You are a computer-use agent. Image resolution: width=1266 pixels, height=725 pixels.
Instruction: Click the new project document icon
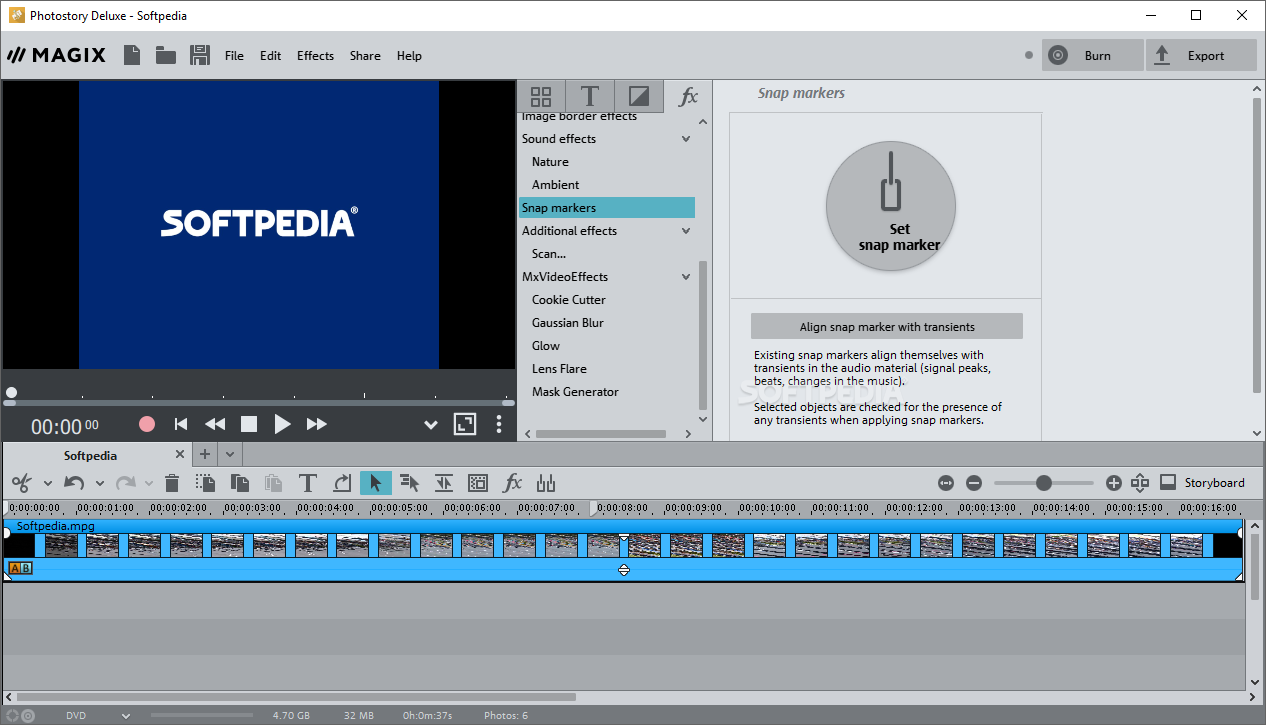[x=132, y=56]
